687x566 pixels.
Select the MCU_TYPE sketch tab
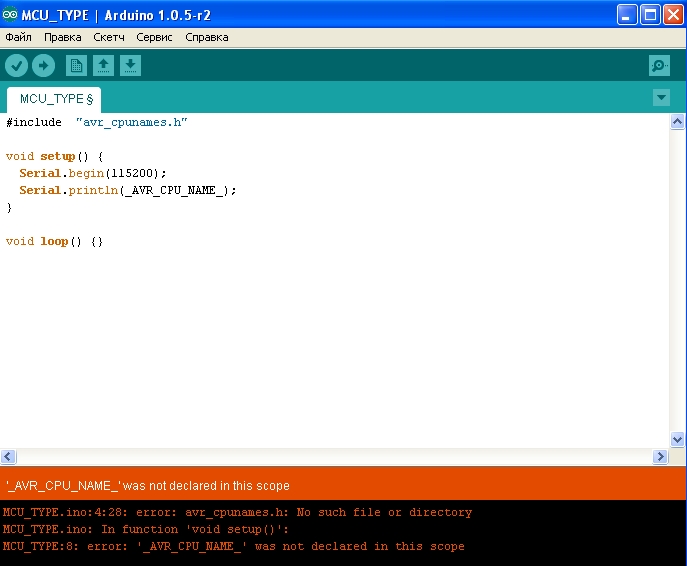(55, 99)
